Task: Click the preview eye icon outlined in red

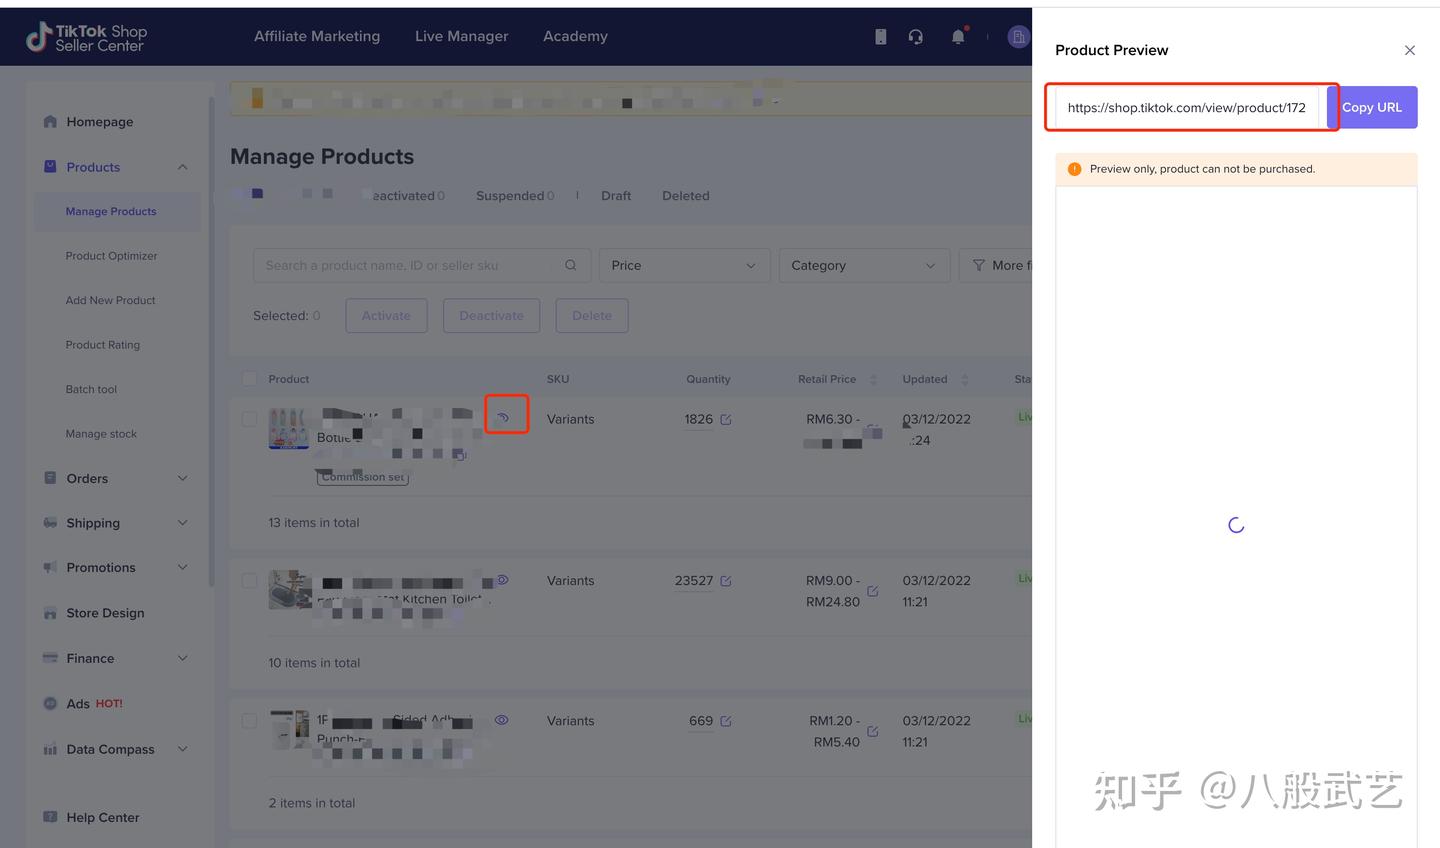Action: point(503,417)
